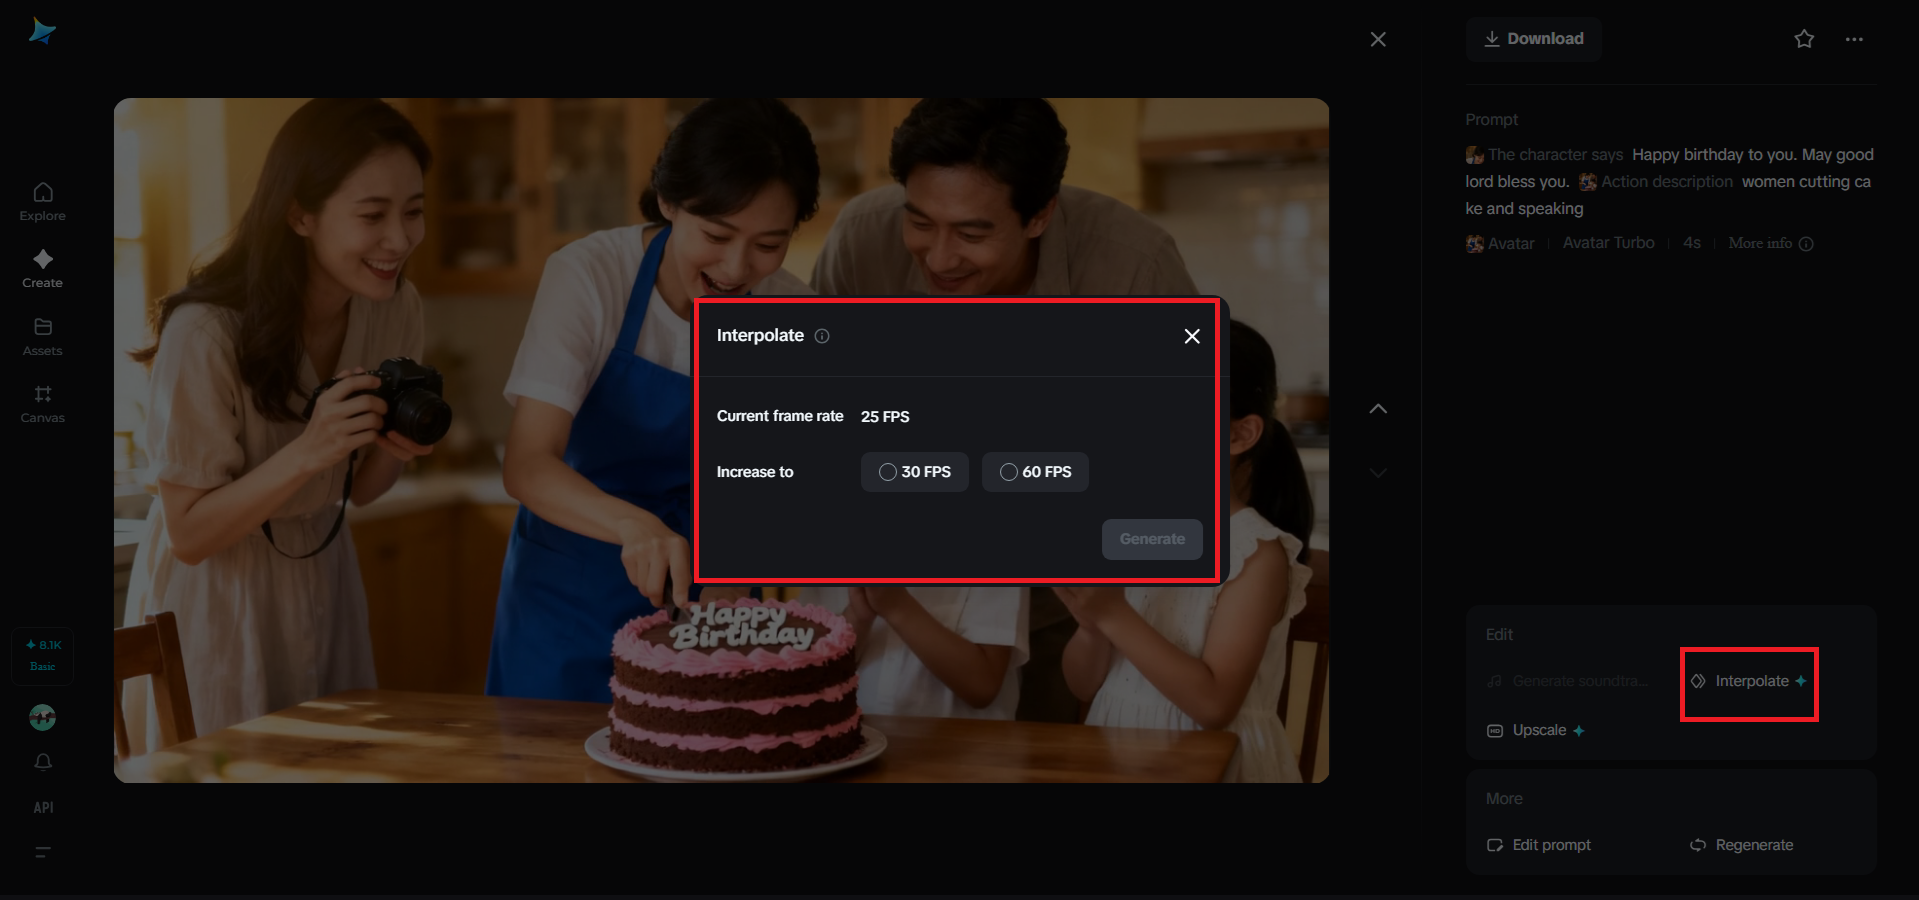Open notifications via the bell icon

pyautogui.click(x=42, y=762)
